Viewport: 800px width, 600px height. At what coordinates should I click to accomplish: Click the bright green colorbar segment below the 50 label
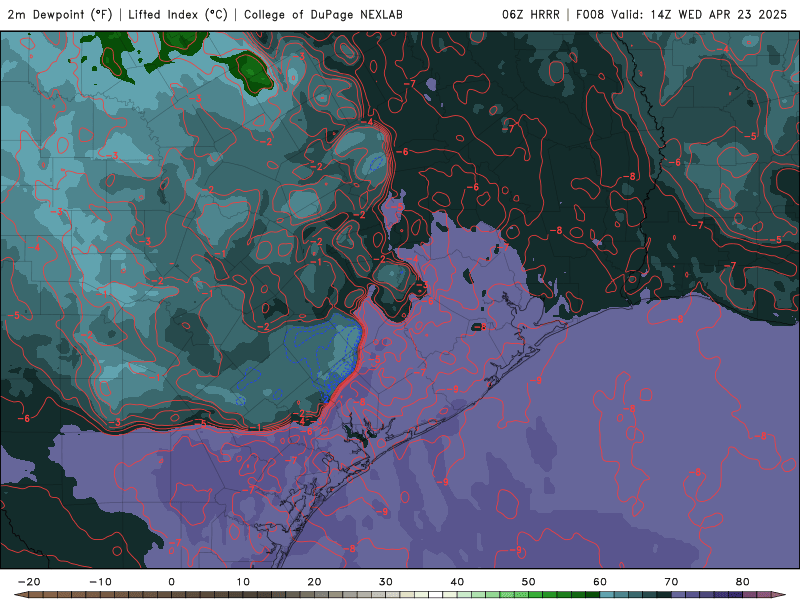pos(536,595)
